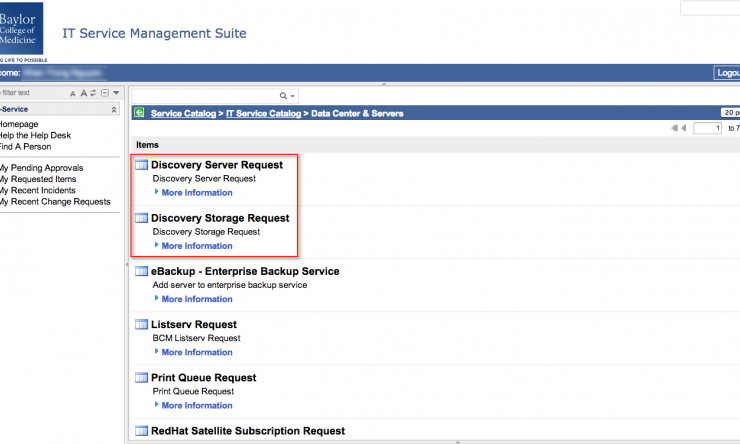Open Discovery Storage Request title

tap(220, 218)
